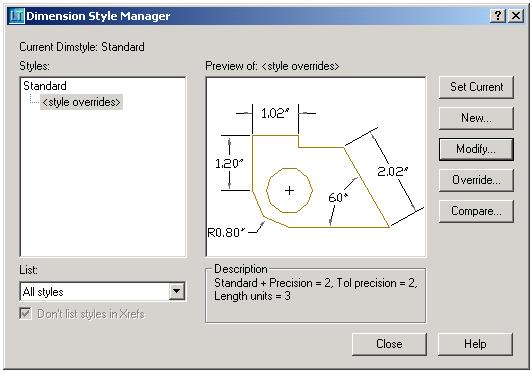Select the Standard style in Styles list
The width and height of the screenshot is (532, 371).
[x=45, y=86]
